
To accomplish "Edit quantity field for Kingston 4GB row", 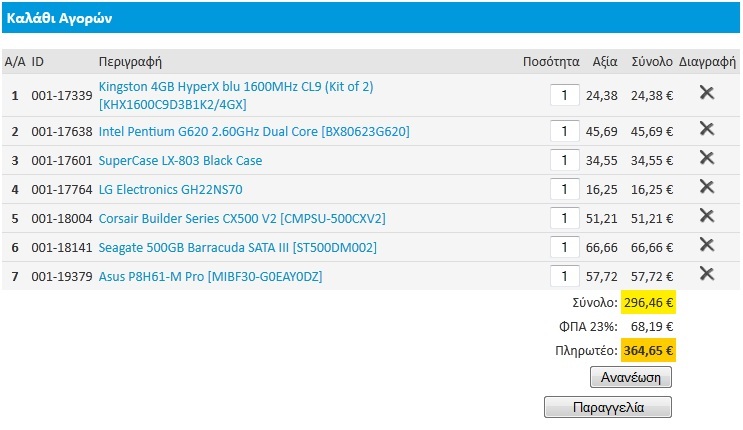I will [564, 95].
